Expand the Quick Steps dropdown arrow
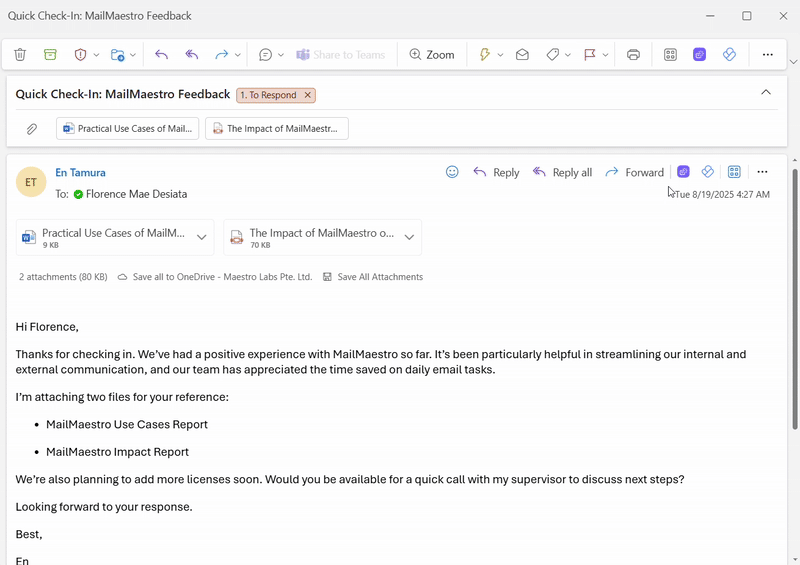The height and width of the screenshot is (565, 800). coord(500,55)
